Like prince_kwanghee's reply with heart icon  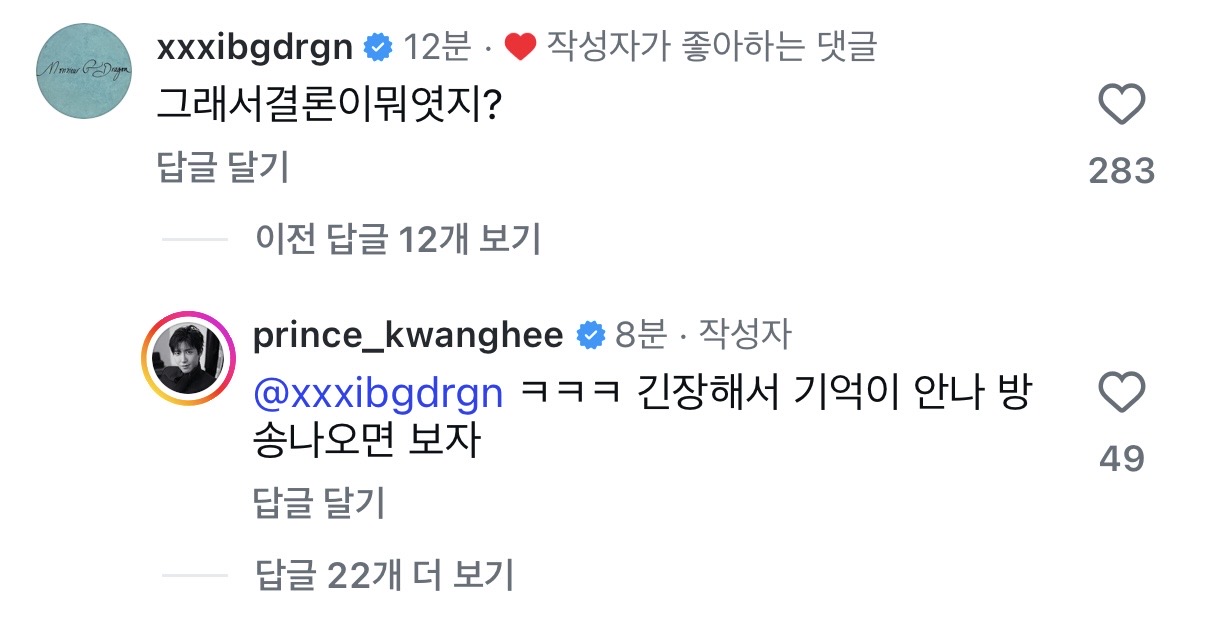[1121, 393]
